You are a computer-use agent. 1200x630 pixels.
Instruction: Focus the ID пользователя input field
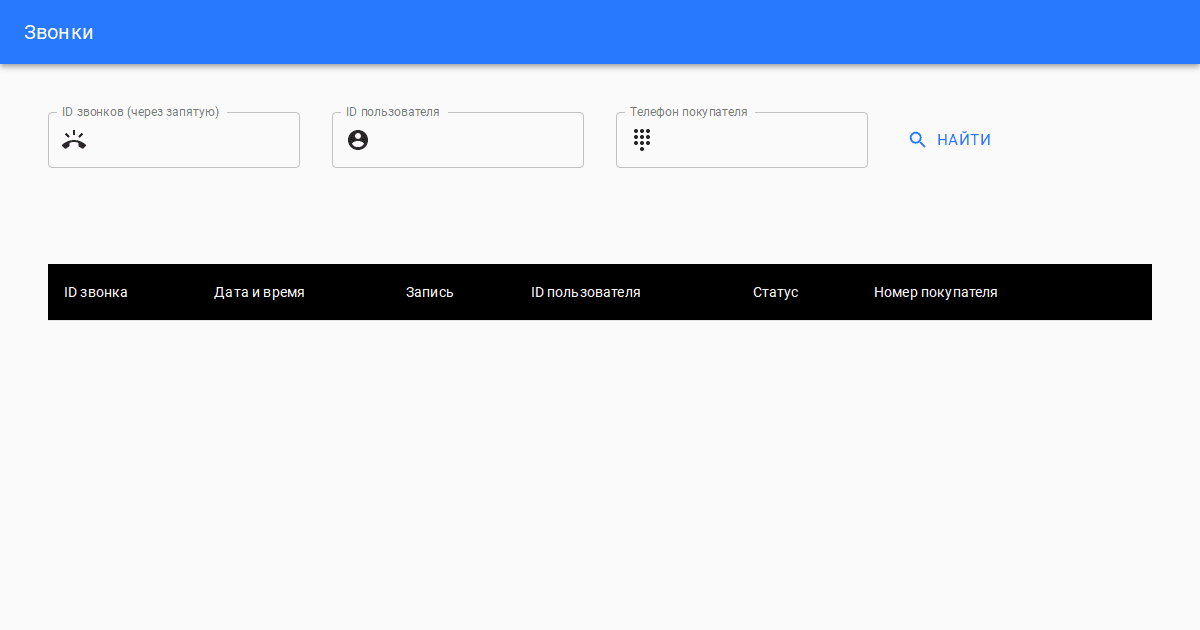[458, 140]
